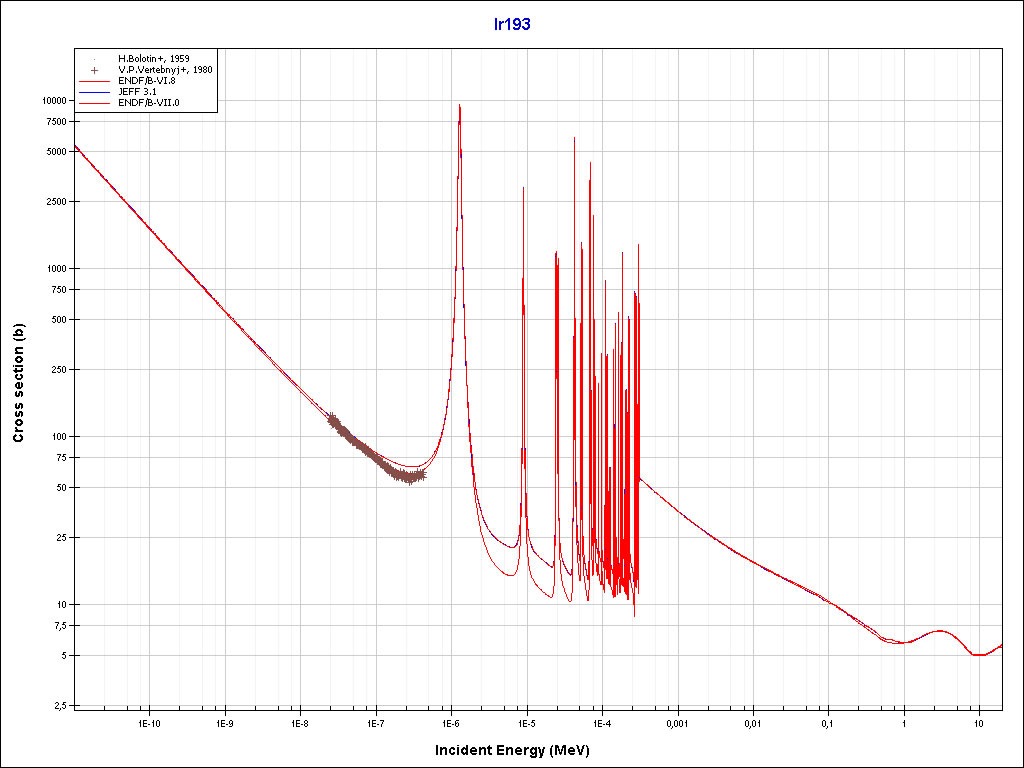Click the JEFF 3.1 legend label

point(139,92)
